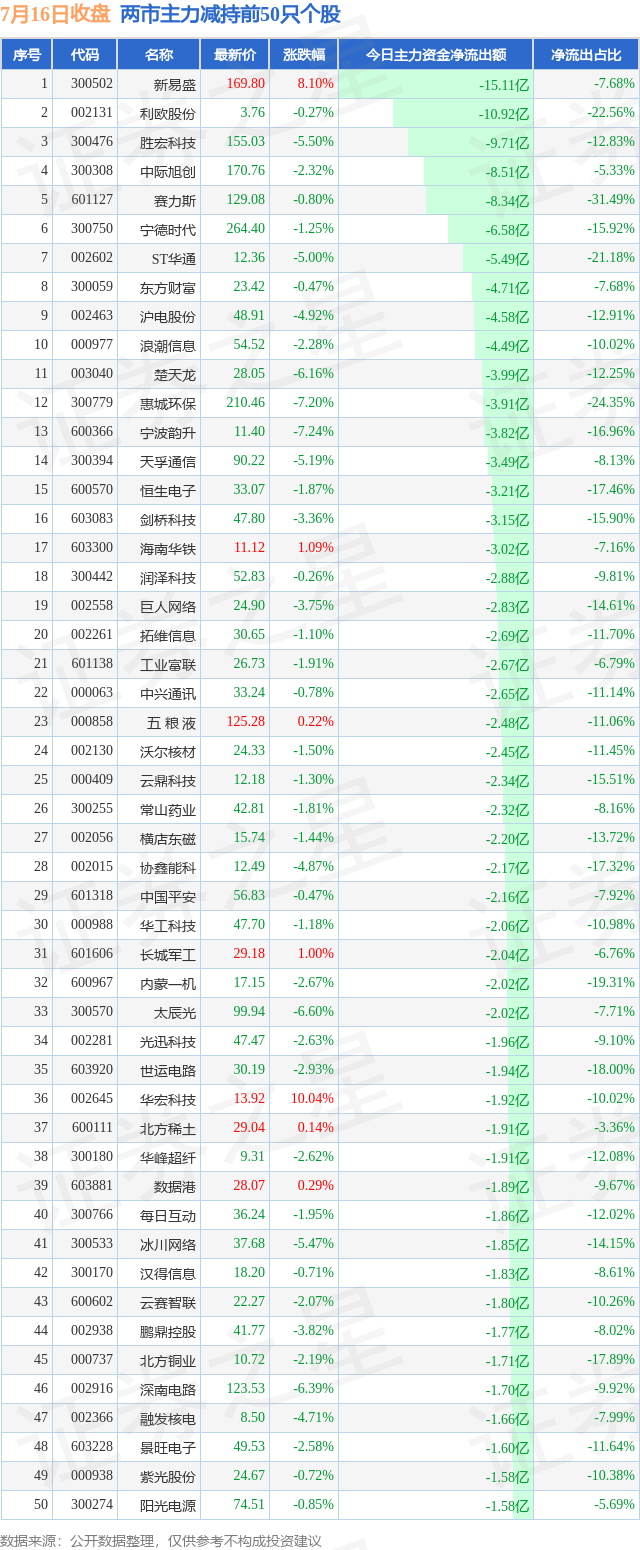Select stock name 天孚通信
The width and height of the screenshot is (640, 1550).
pos(168,462)
